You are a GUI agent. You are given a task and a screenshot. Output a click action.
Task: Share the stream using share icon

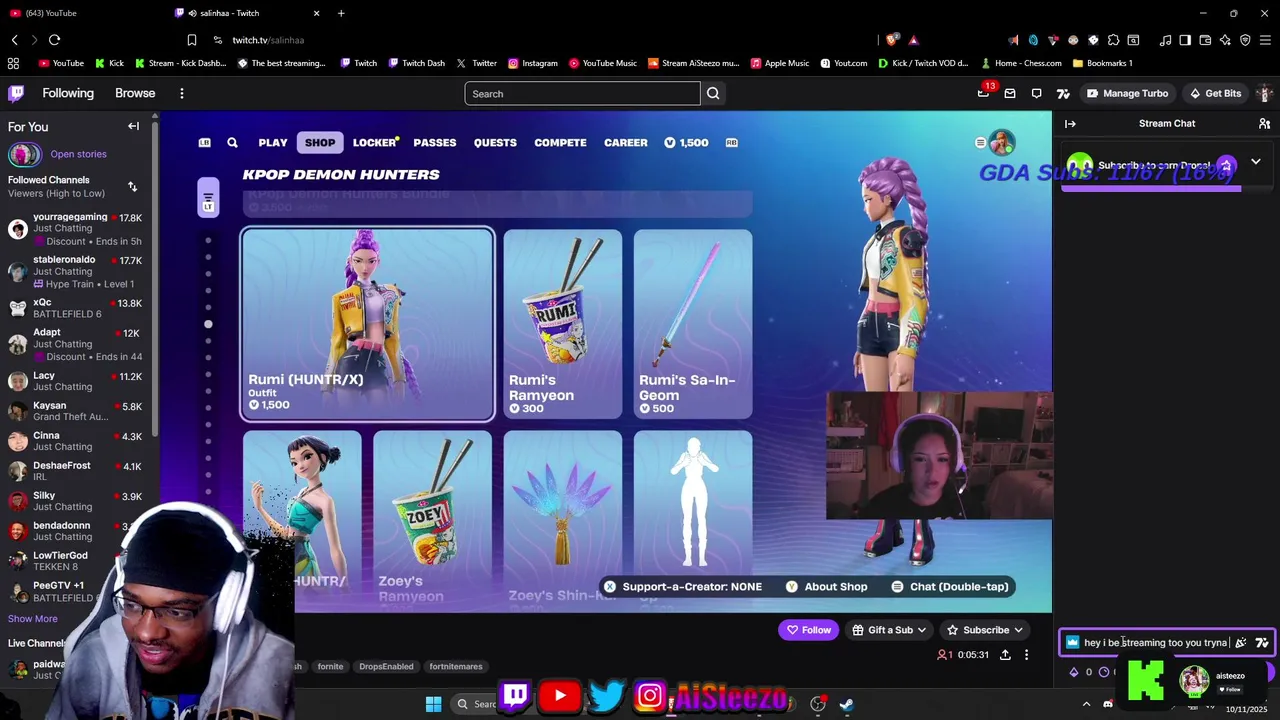click(x=1005, y=655)
